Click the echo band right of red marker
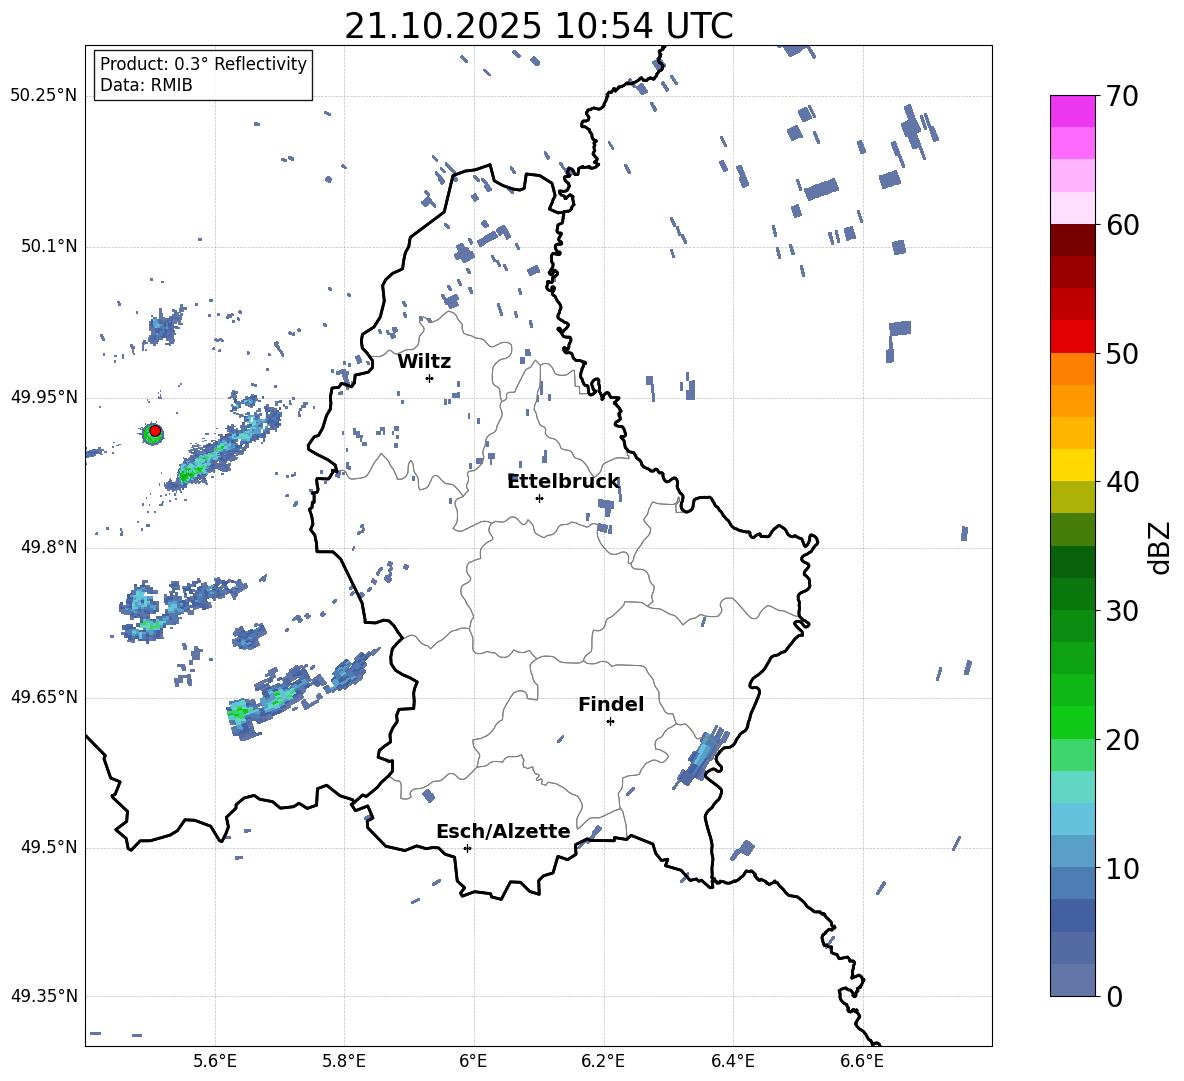Viewport: 1184px width, 1081px height. click(x=224, y=447)
